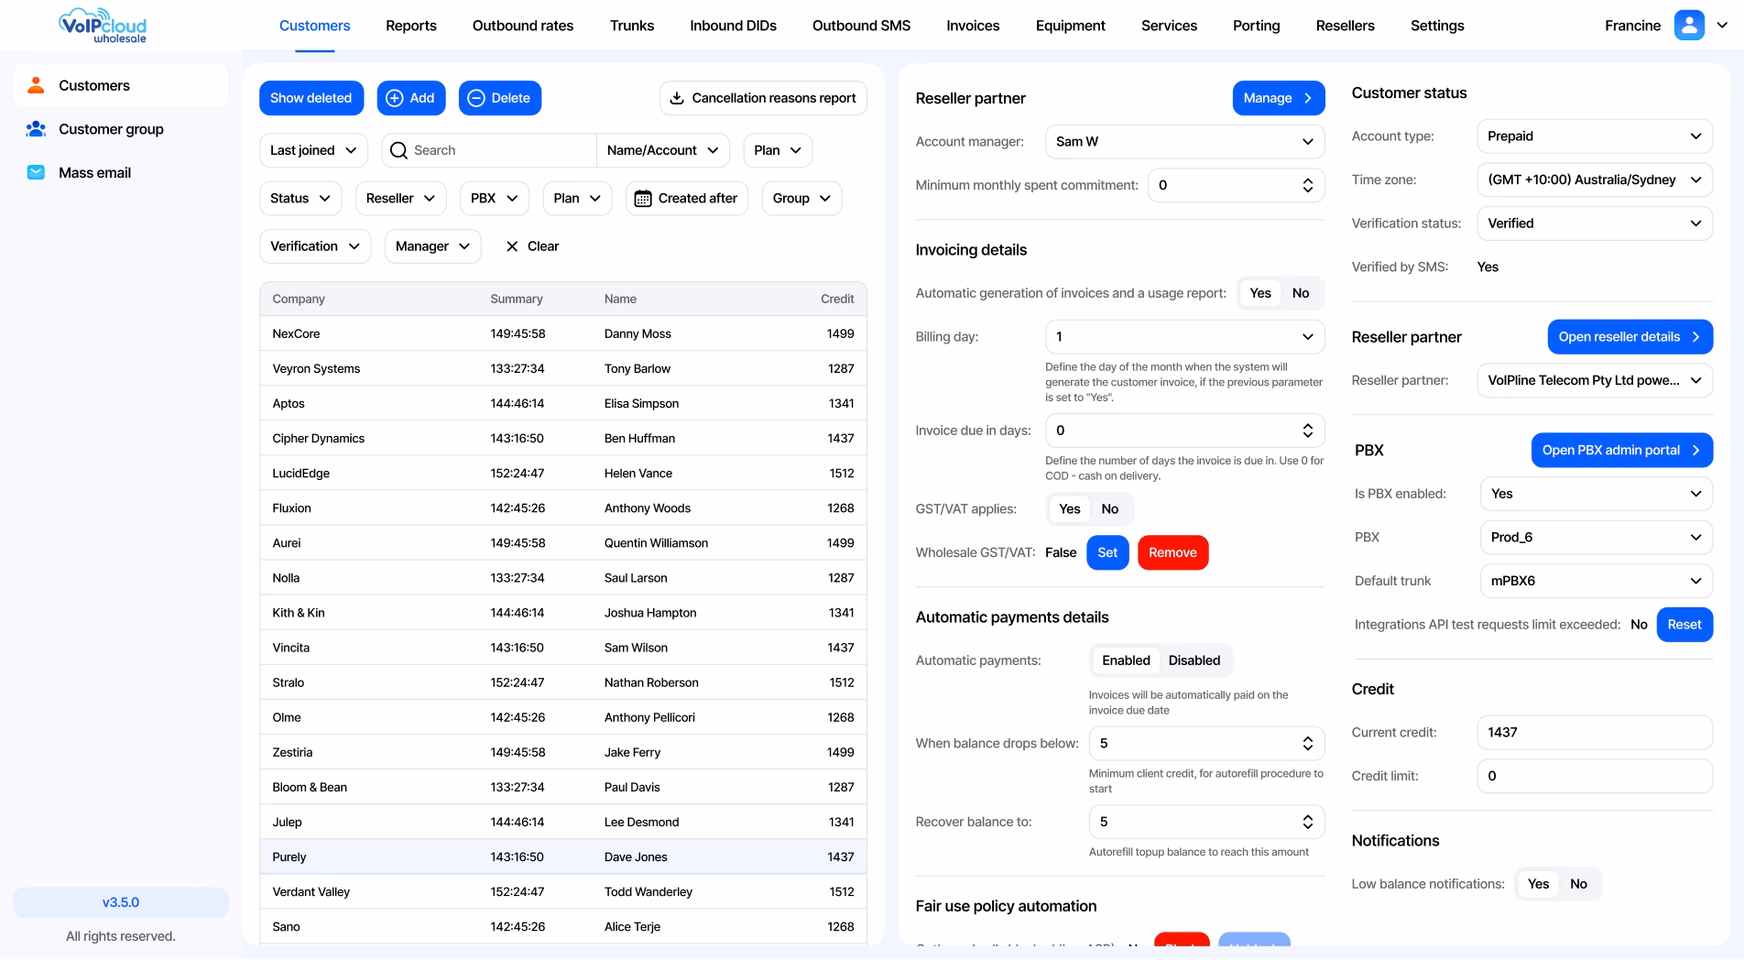Select the Cipher Dynamics customer row
The image size is (1744, 960).
(x=563, y=438)
